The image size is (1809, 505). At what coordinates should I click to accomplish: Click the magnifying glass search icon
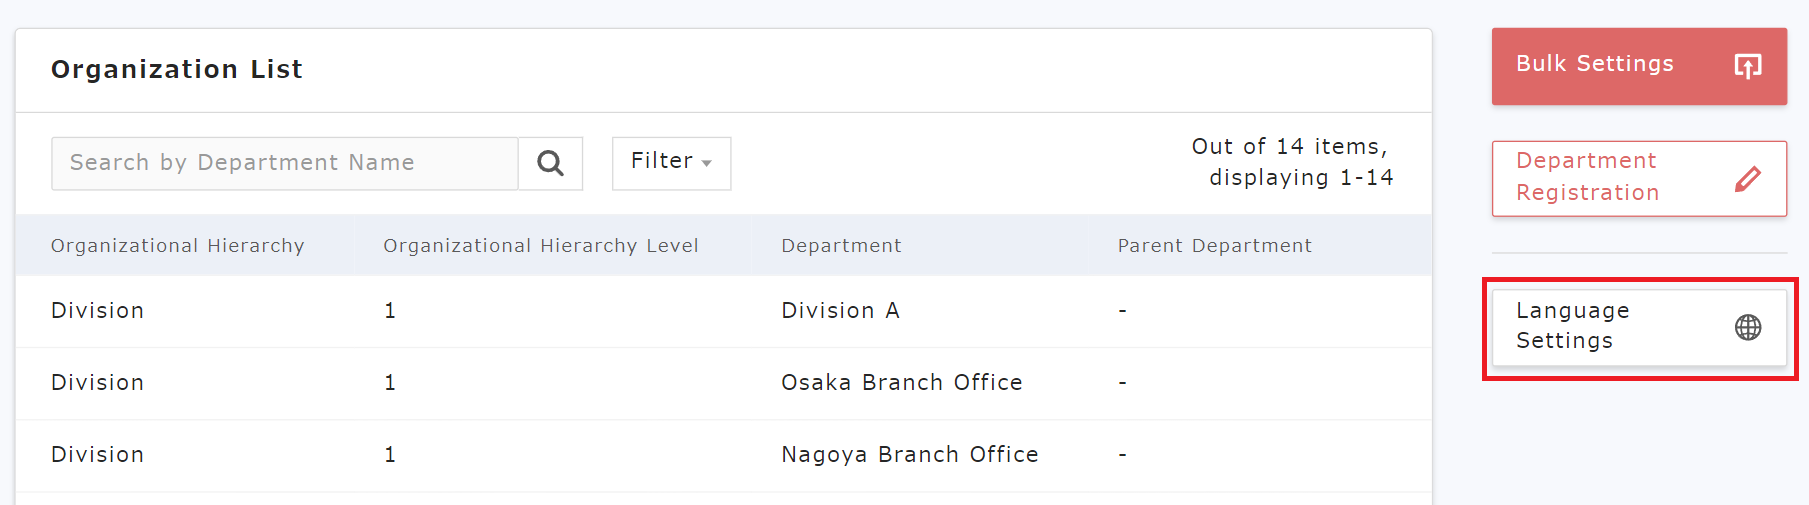click(x=550, y=163)
